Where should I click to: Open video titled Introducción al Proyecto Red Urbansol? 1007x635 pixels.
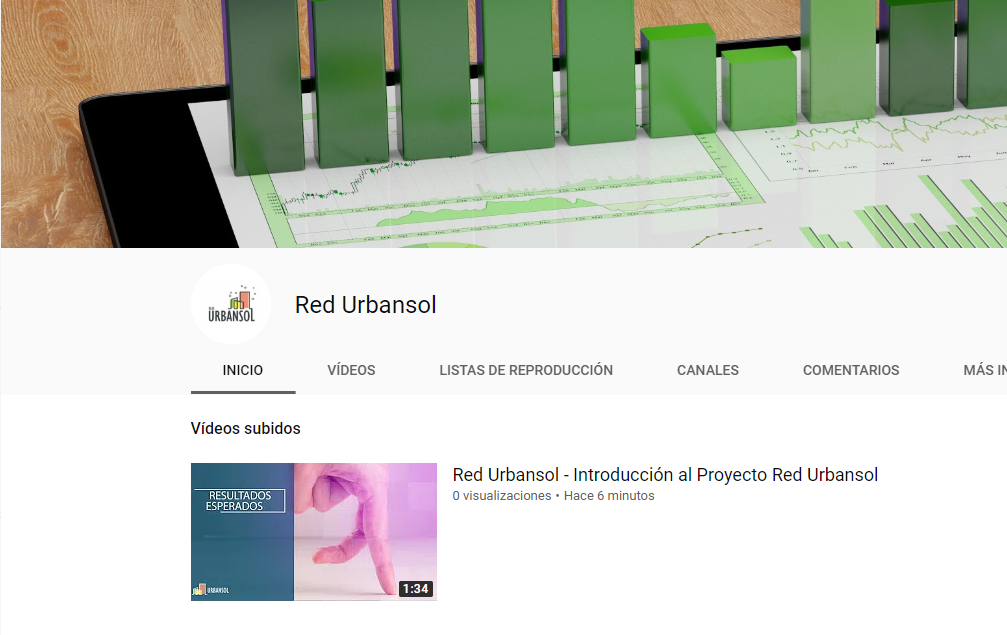tap(665, 475)
